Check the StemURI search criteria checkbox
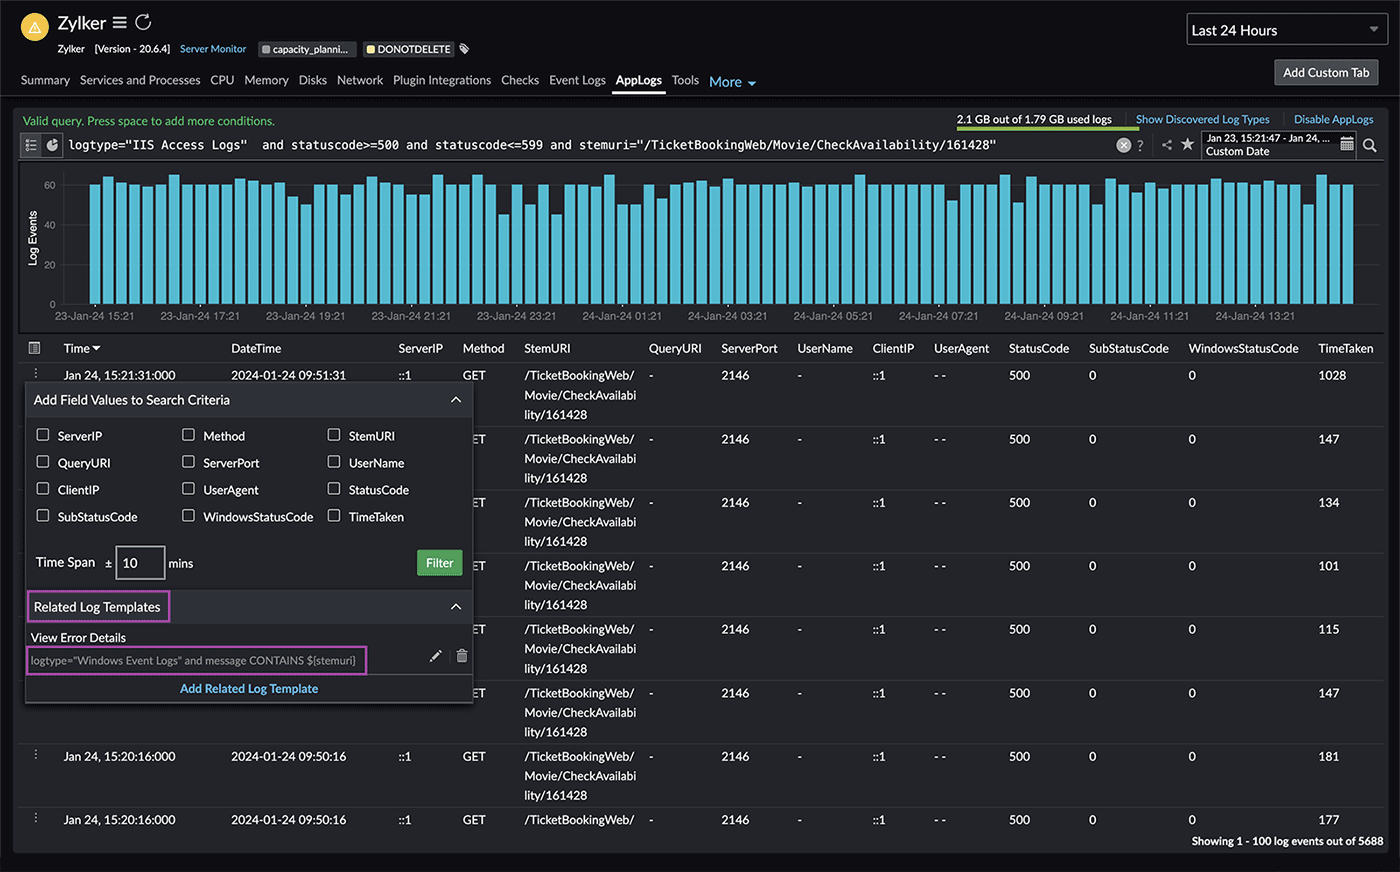The image size is (1400, 872). coord(334,435)
